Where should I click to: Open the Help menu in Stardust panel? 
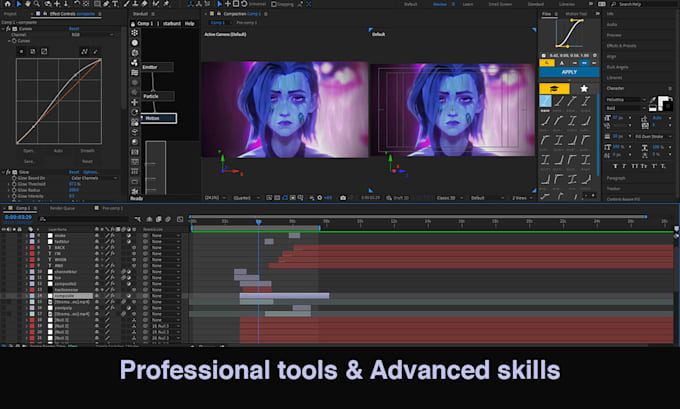click(x=190, y=23)
